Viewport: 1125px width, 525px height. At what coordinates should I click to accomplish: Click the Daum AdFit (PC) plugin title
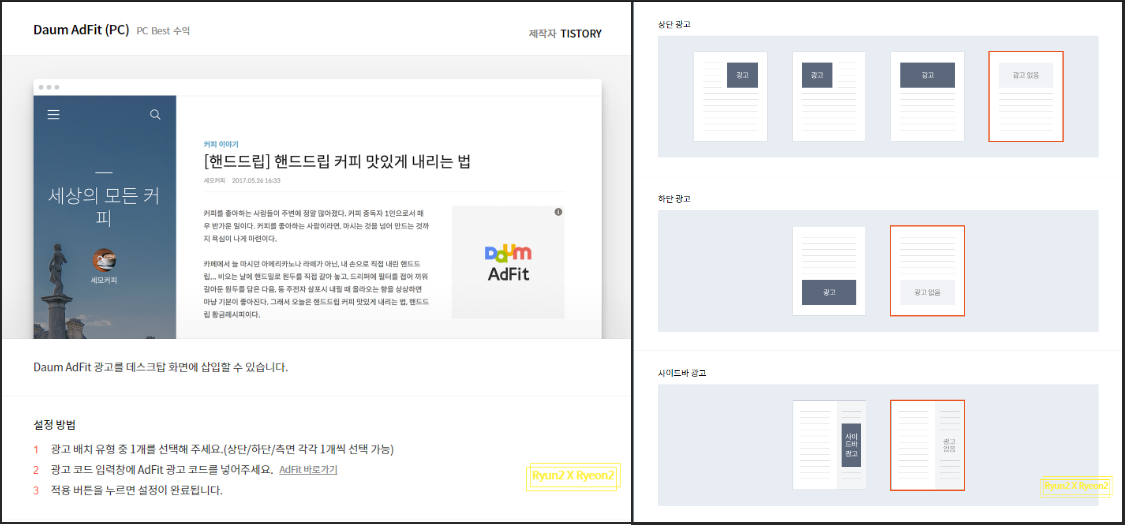pyautogui.click(x=81, y=30)
